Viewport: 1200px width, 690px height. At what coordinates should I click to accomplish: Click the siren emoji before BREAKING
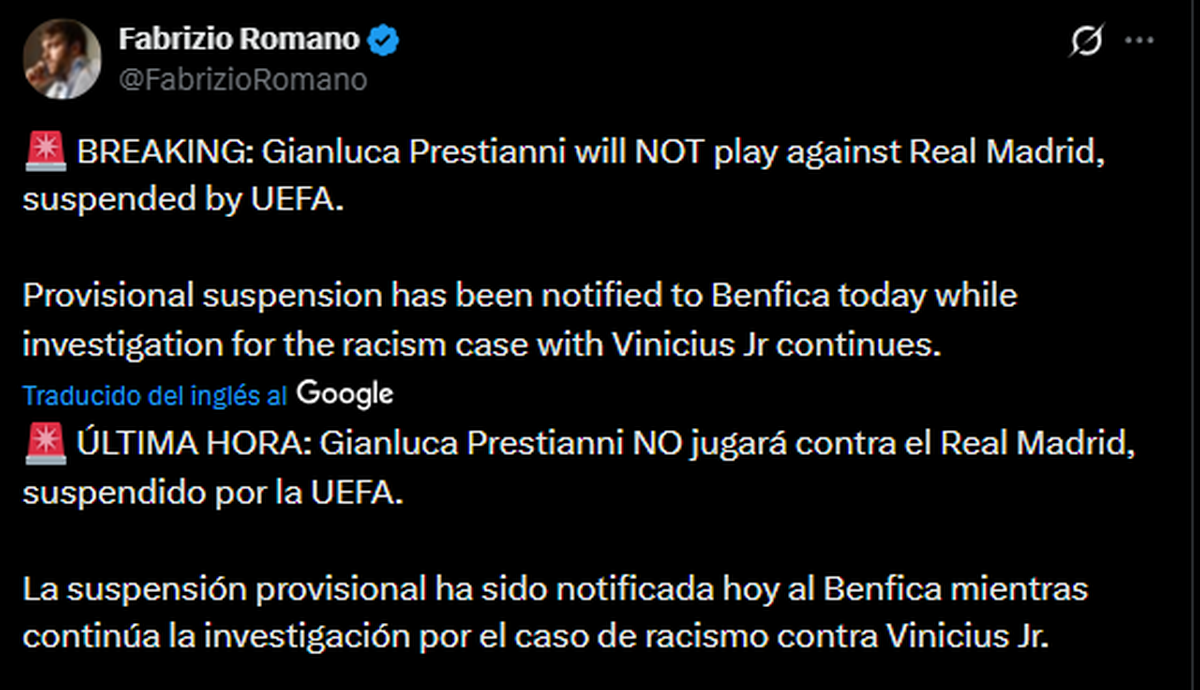[x=42, y=154]
